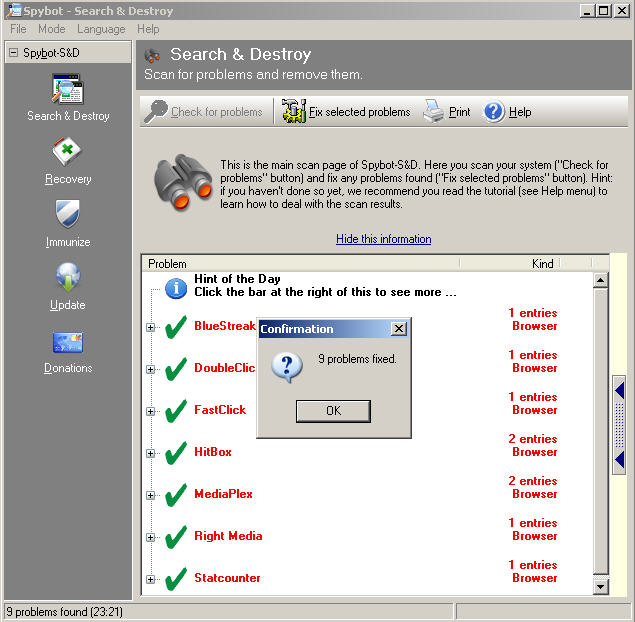Click OK in the Confirmation dialog
This screenshot has width=635, height=622.
tap(333, 411)
